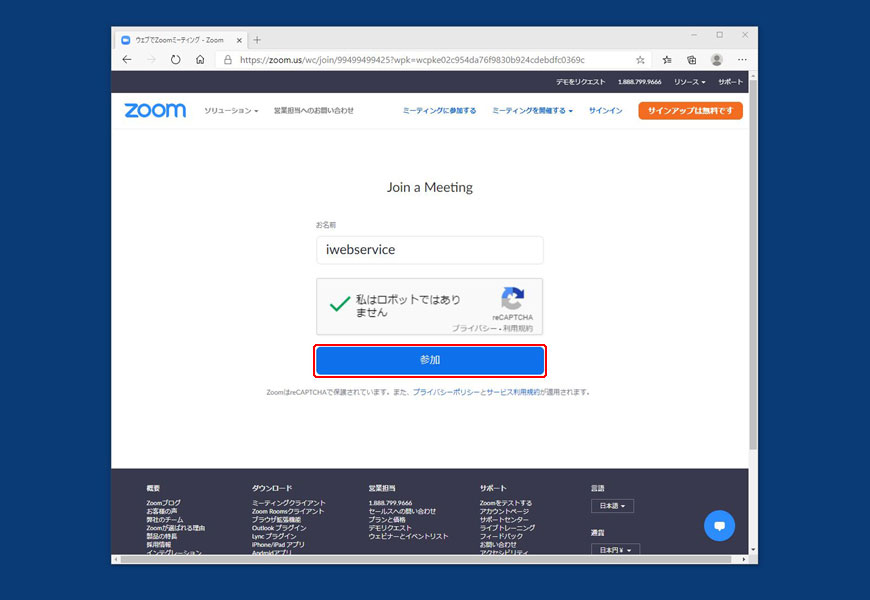The height and width of the screenshot is (600, 870).
Task: Open a new browser tab
Action: pos(257,40)
